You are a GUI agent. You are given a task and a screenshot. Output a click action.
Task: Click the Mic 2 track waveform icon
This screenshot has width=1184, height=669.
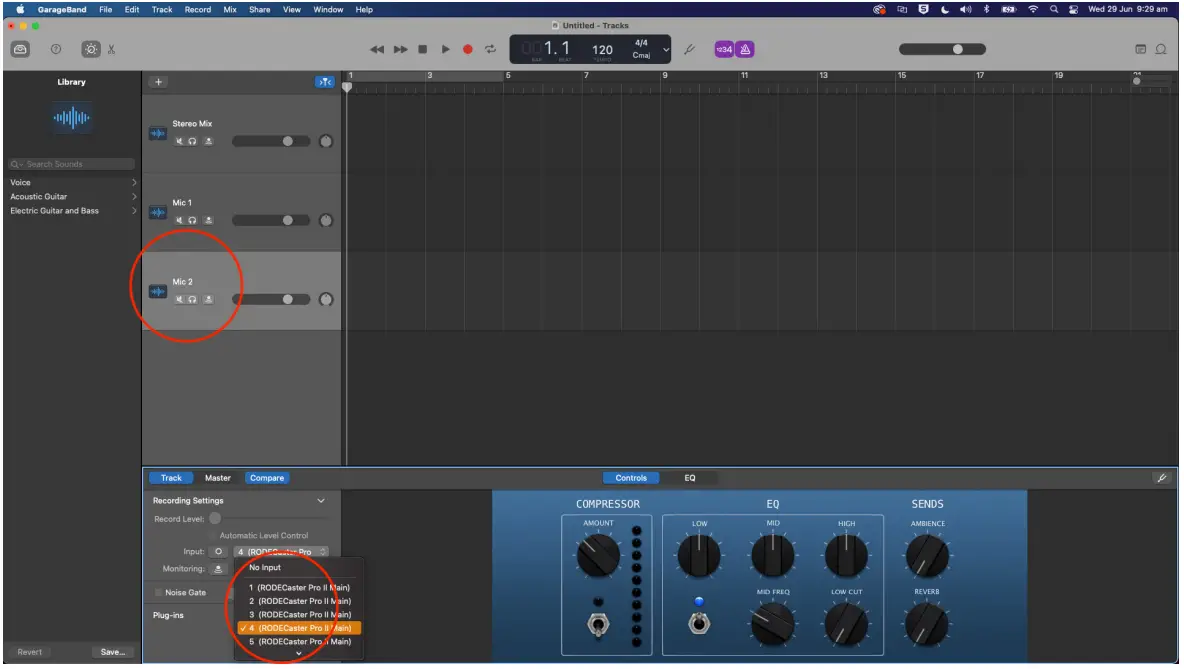point(157,290)
